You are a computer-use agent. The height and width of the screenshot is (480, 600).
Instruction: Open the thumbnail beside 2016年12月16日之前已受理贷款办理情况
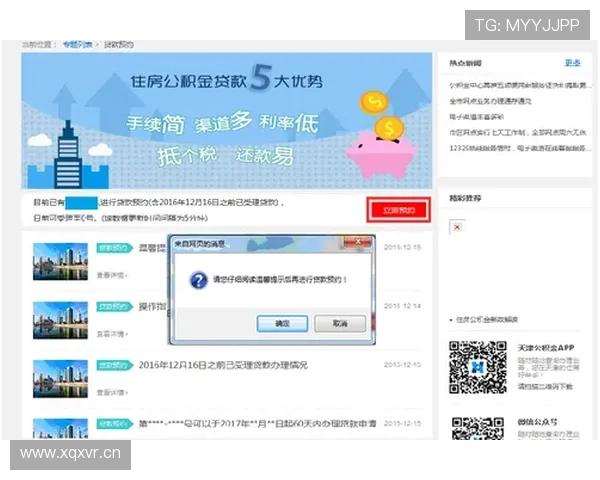click(60, 379)
